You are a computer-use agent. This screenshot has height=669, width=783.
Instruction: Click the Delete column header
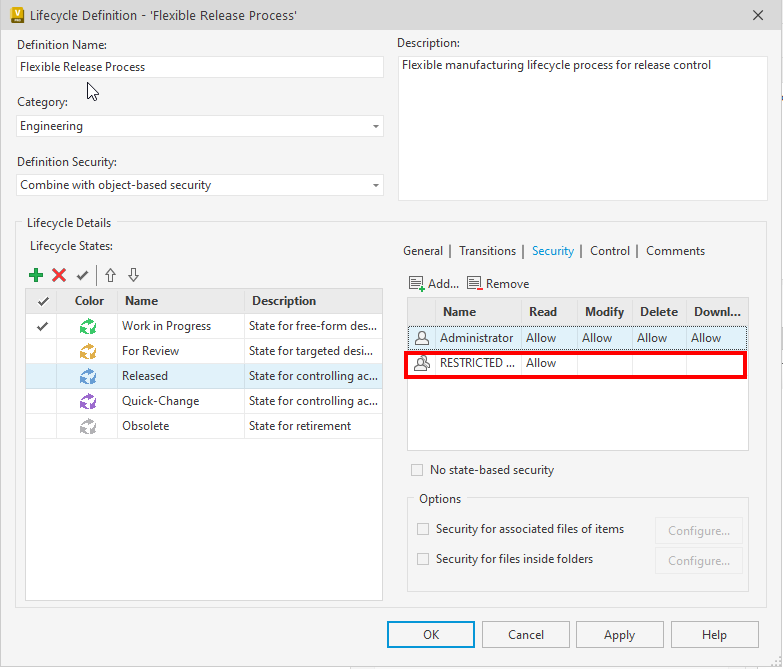659,312
